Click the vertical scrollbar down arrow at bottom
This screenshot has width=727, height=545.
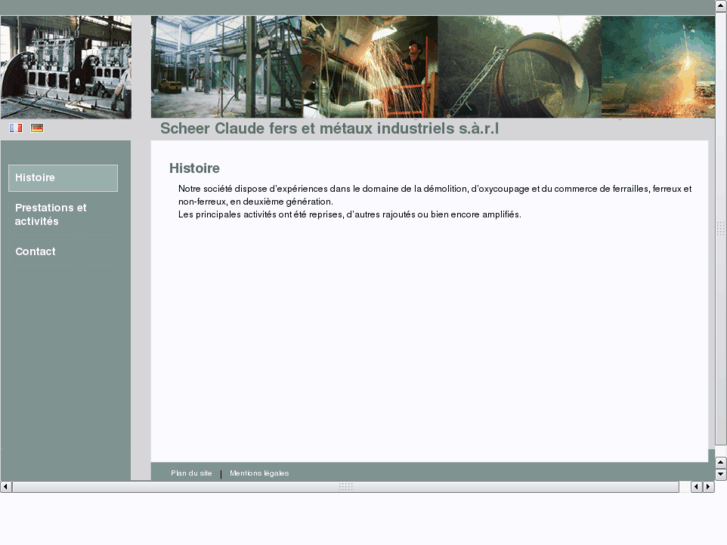tap(721, 474)
